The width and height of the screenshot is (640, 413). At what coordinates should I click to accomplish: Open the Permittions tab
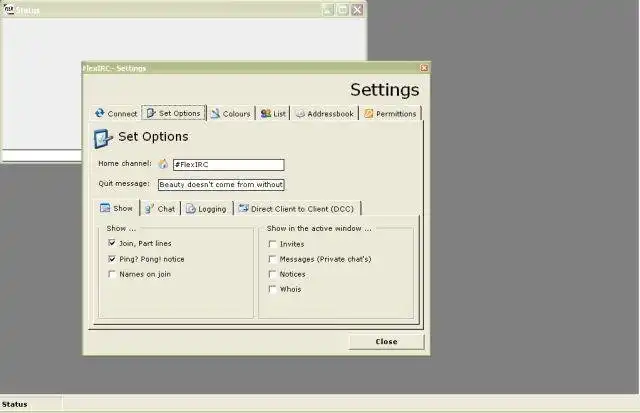coord(390,113)
